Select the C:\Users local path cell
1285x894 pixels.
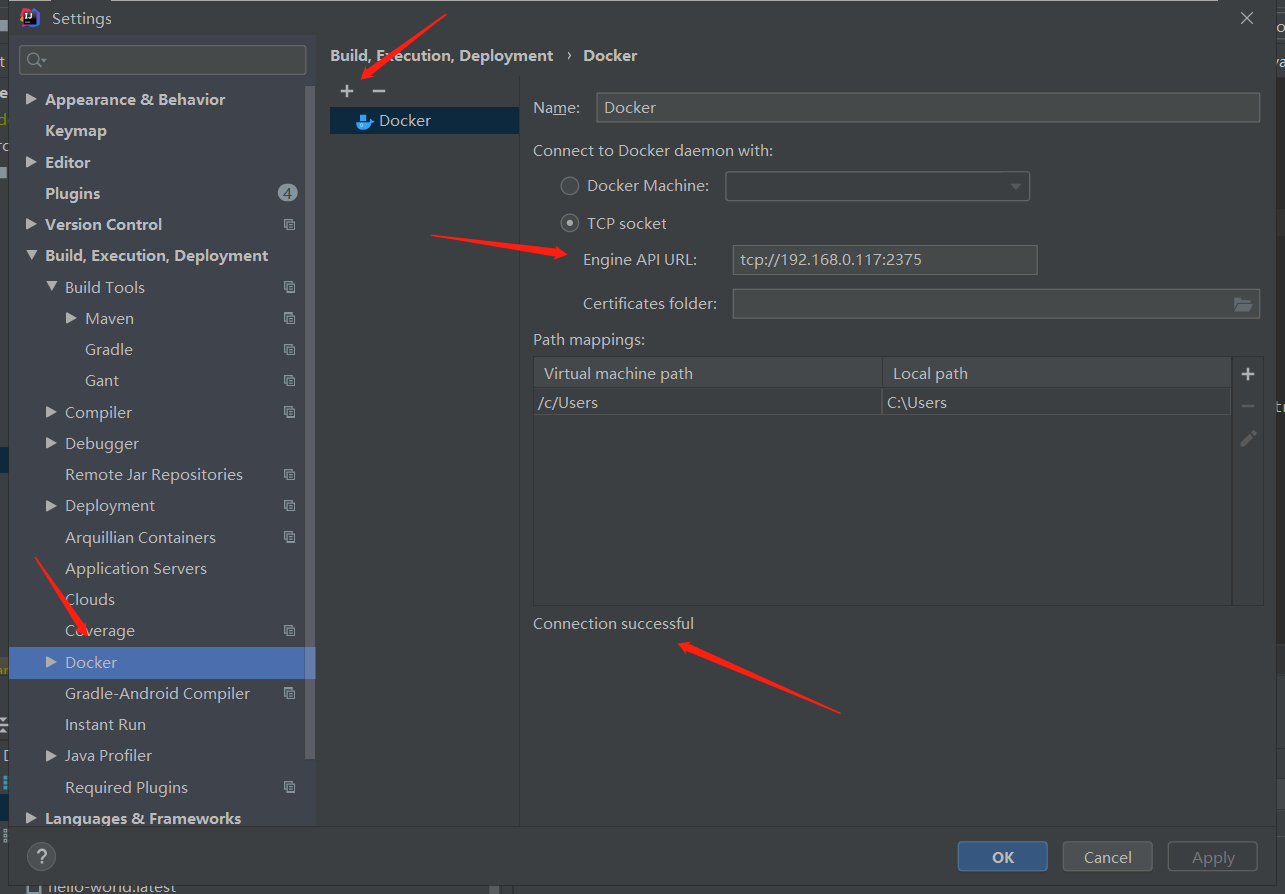point(1056,402)
